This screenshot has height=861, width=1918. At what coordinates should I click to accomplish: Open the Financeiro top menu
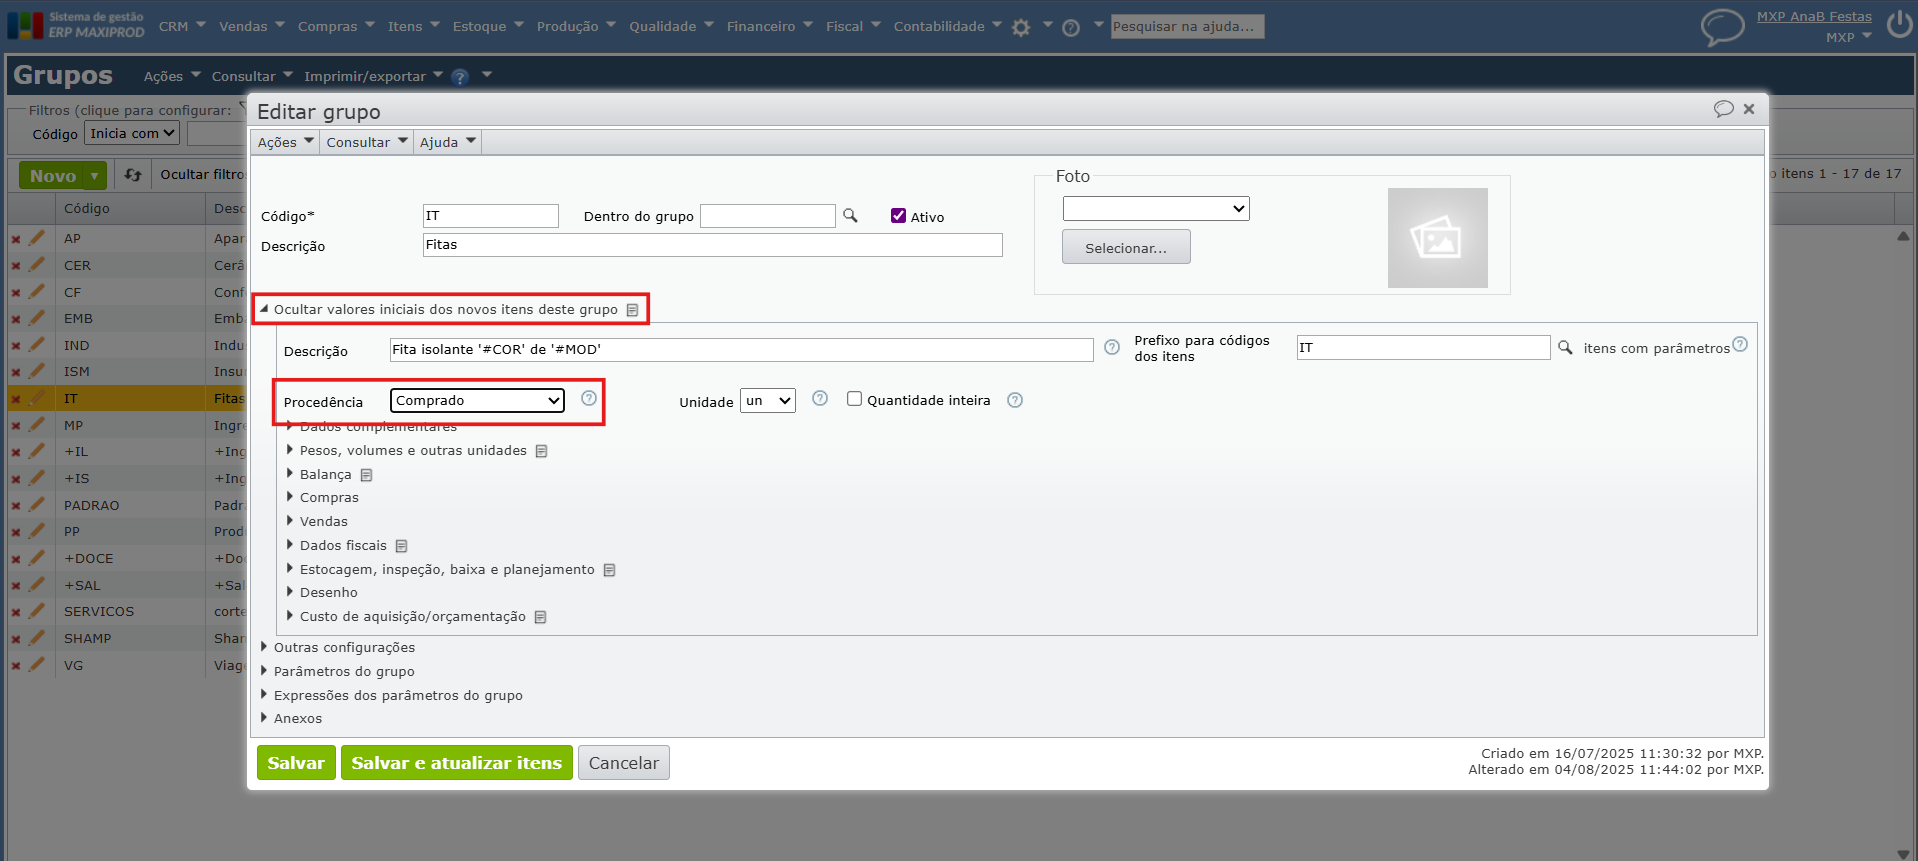coord(770,27)
